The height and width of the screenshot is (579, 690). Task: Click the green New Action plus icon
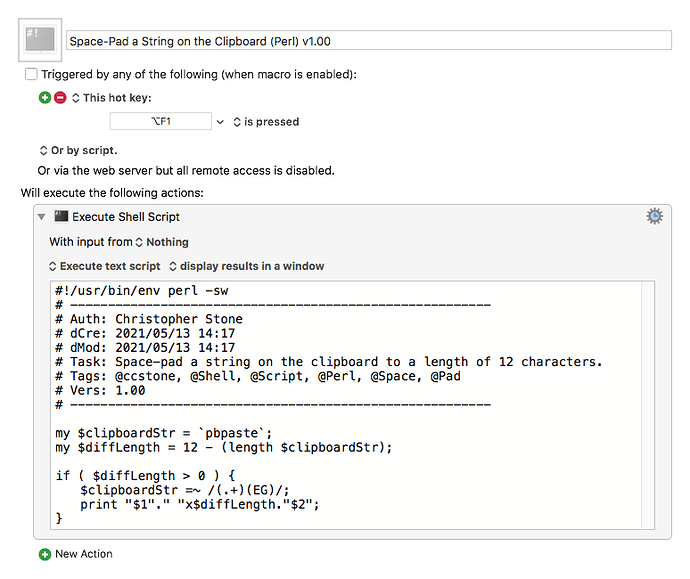tap(44, 554)
